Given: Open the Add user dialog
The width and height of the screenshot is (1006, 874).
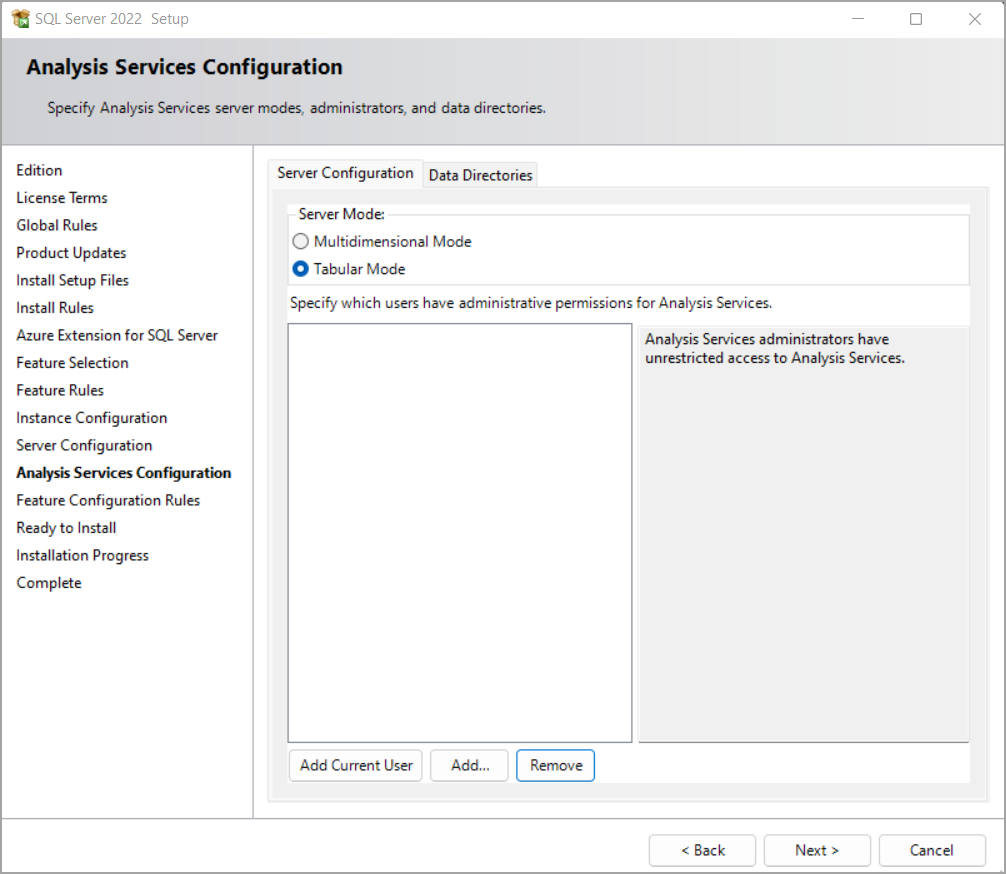Looking at the screenshot, I should click(469, 765).
